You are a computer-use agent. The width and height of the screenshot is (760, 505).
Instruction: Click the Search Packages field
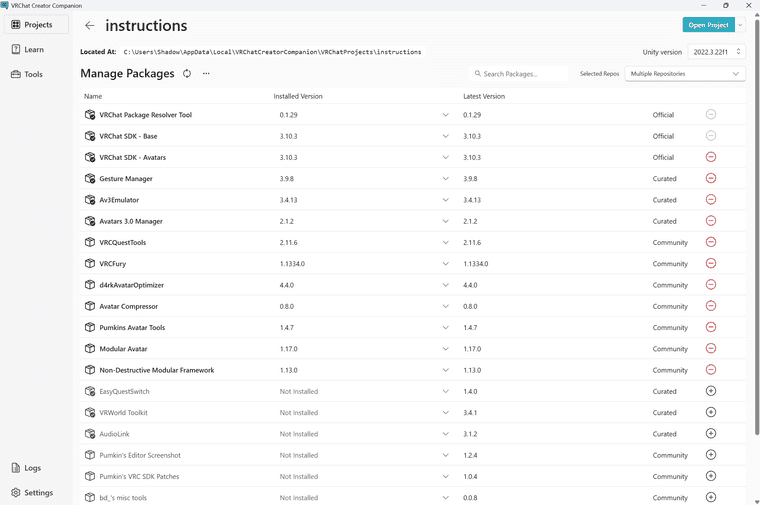pos(519,74)
